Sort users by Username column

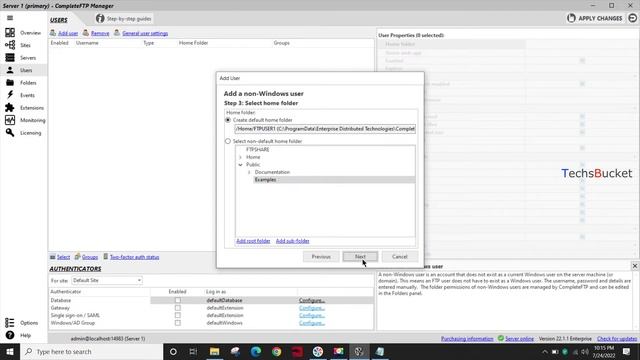(87, 43)
